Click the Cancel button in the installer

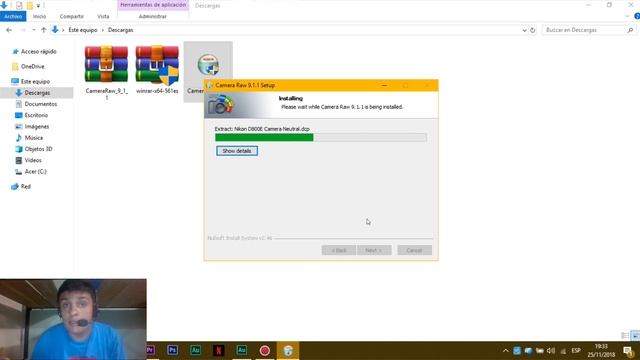414,250
